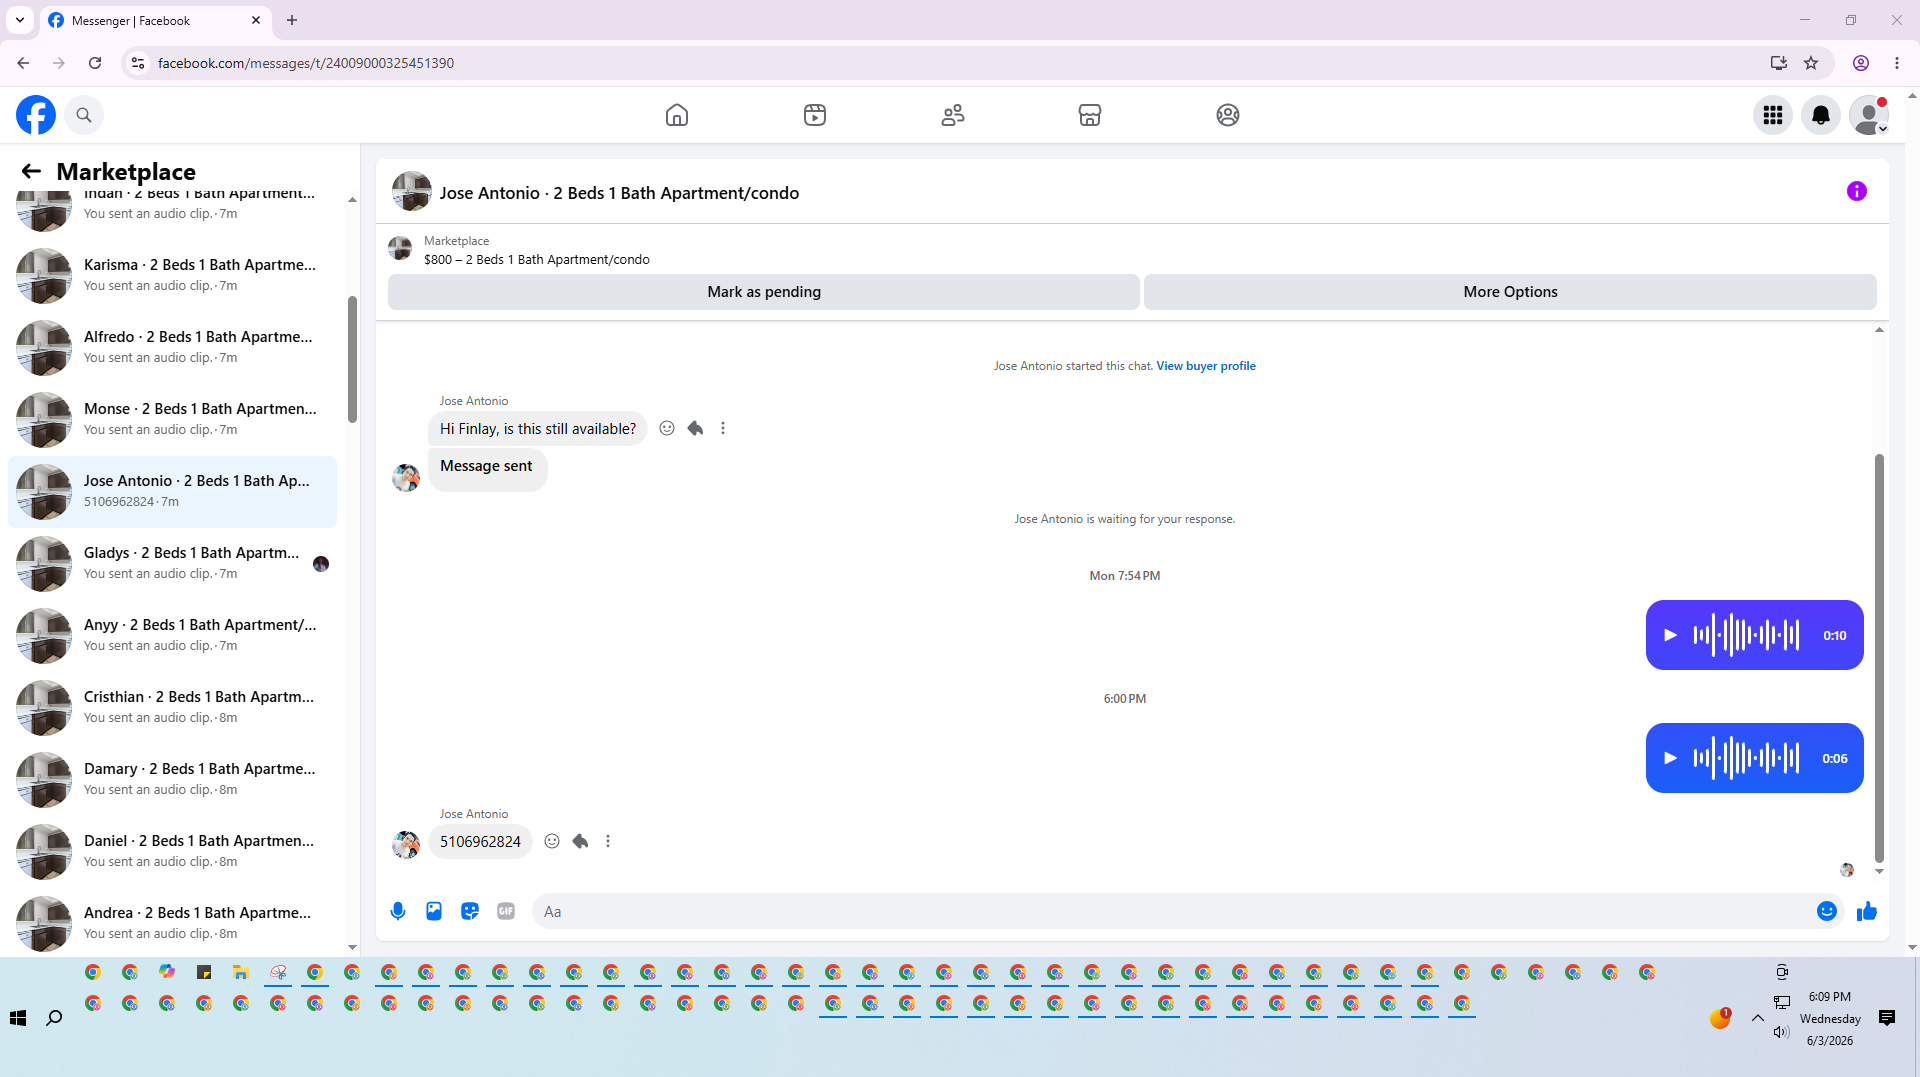
Task: Open conversation information panel
Action: (1857, 191)
